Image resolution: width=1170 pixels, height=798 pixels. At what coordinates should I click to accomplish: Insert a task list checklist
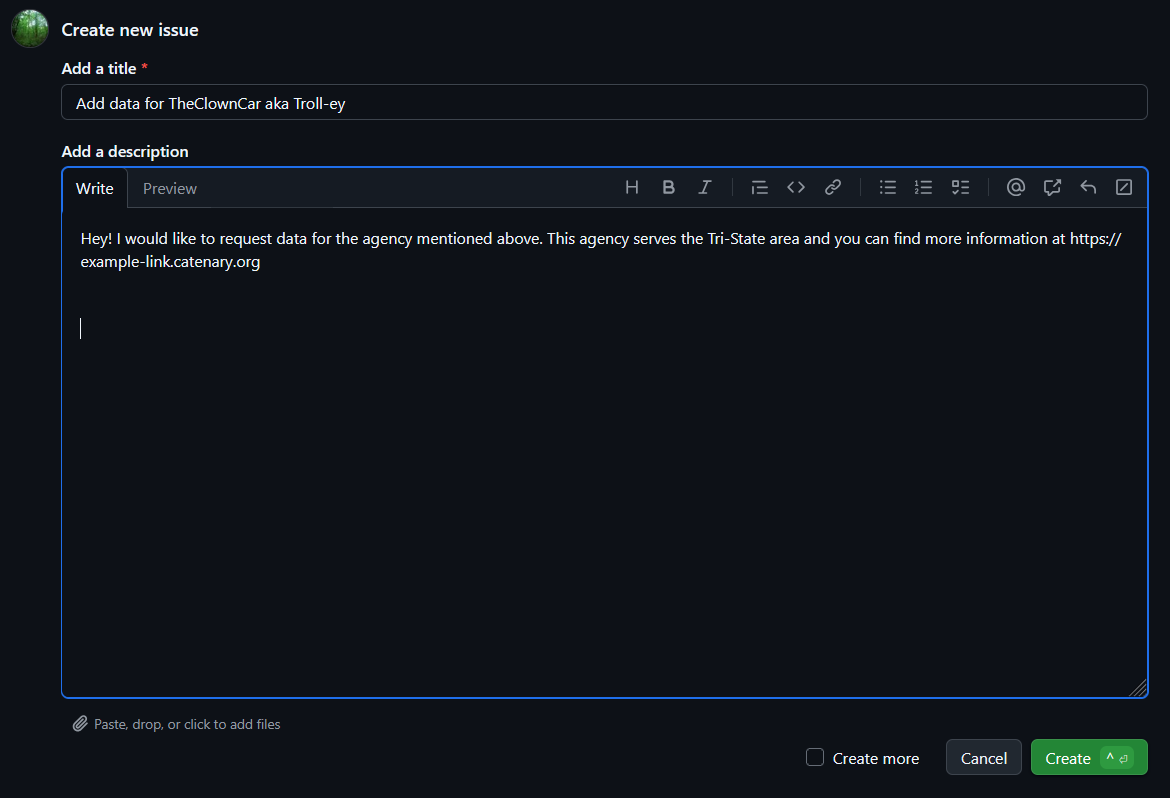click(x=960, y=187)
